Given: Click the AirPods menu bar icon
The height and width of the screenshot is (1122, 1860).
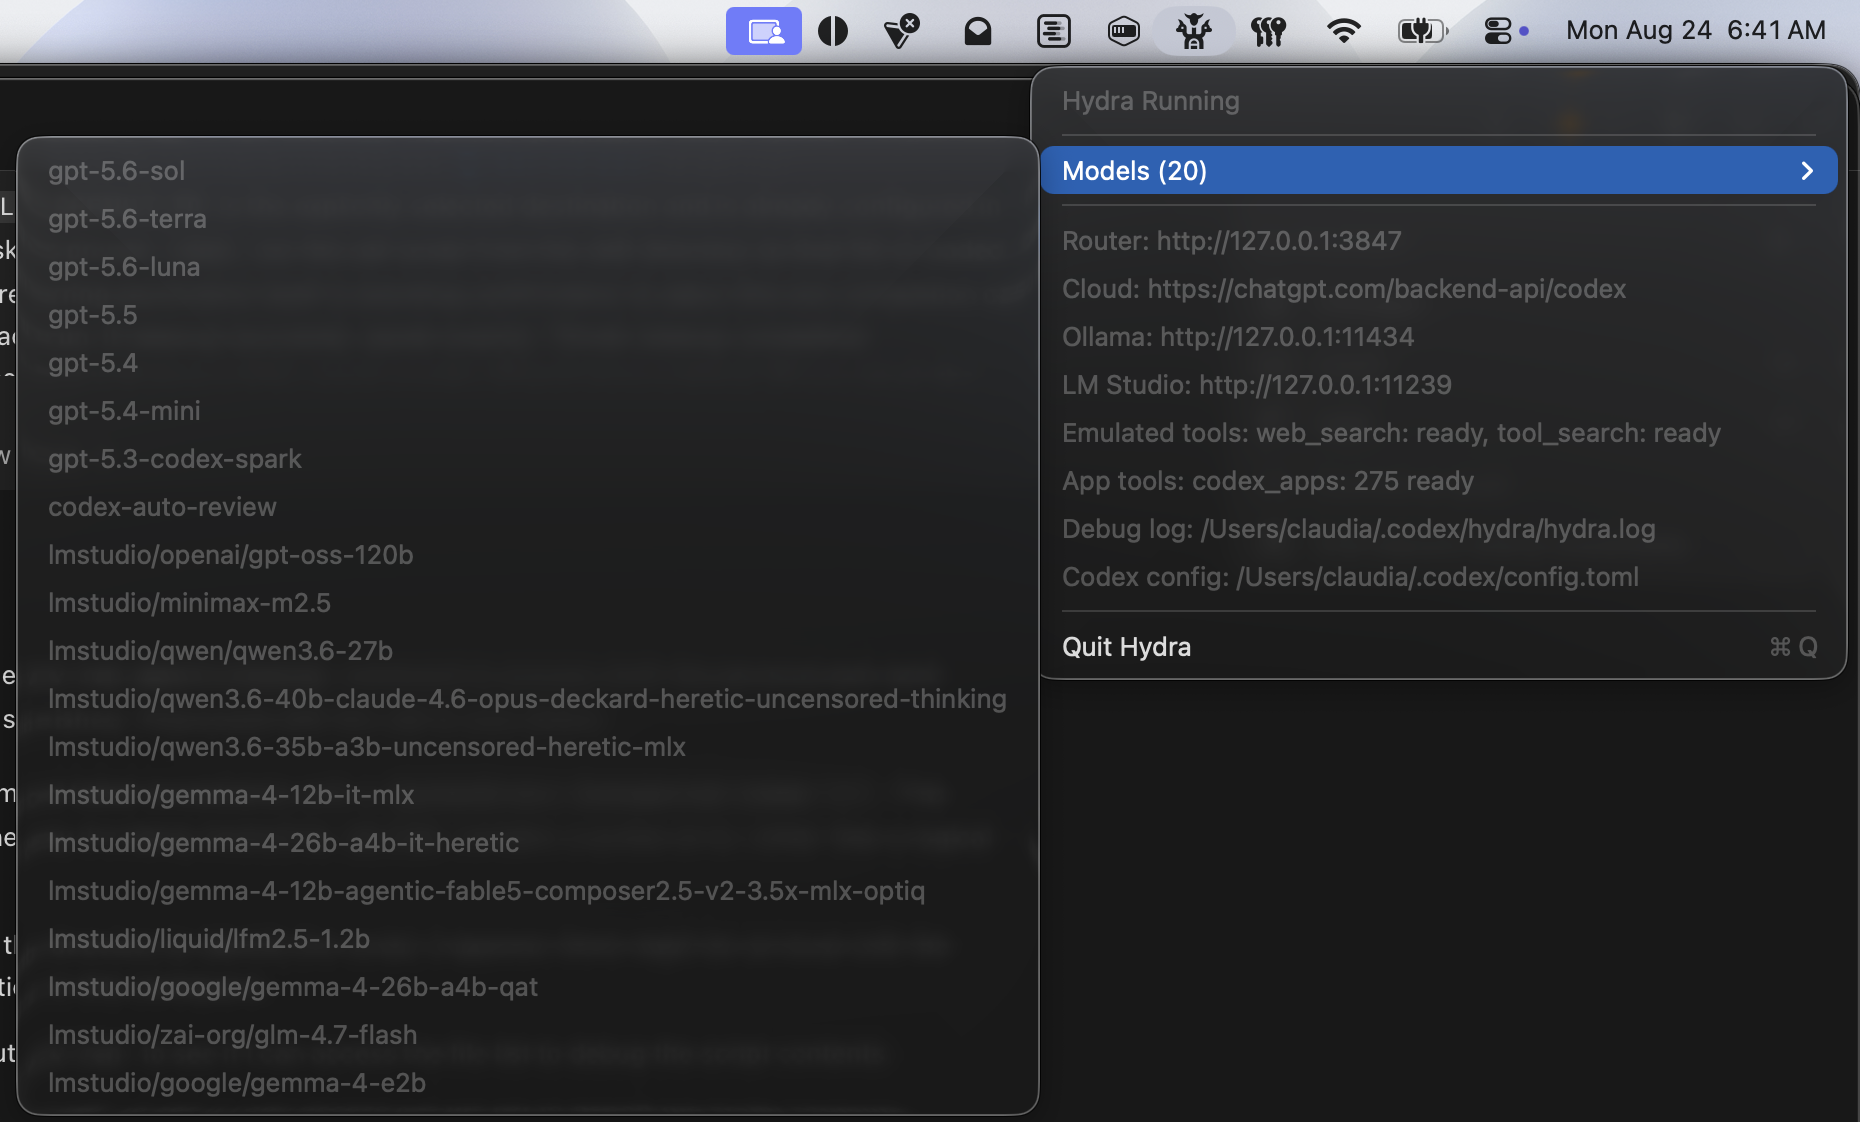Looking at the screenshot, I should pos(1268,32).
